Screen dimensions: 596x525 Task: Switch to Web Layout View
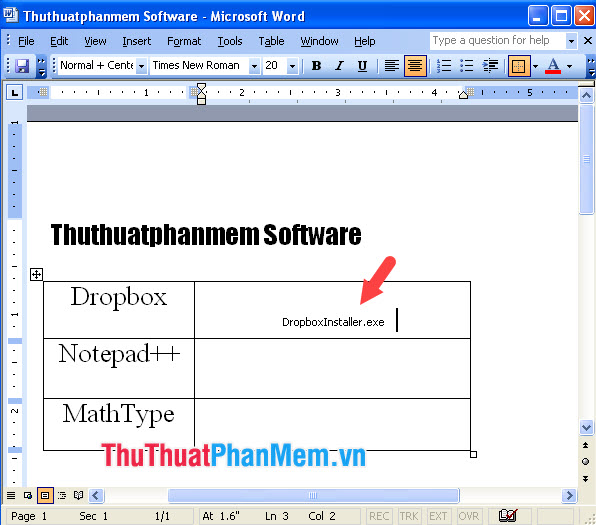28,495
